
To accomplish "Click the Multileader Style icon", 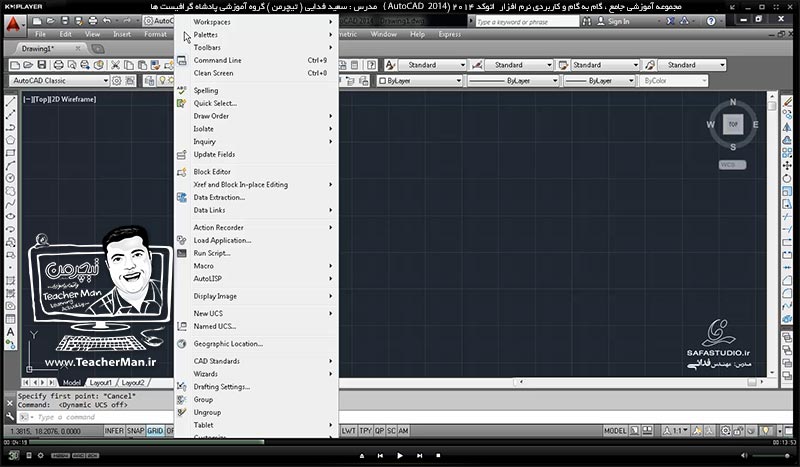I will [650, 65].
